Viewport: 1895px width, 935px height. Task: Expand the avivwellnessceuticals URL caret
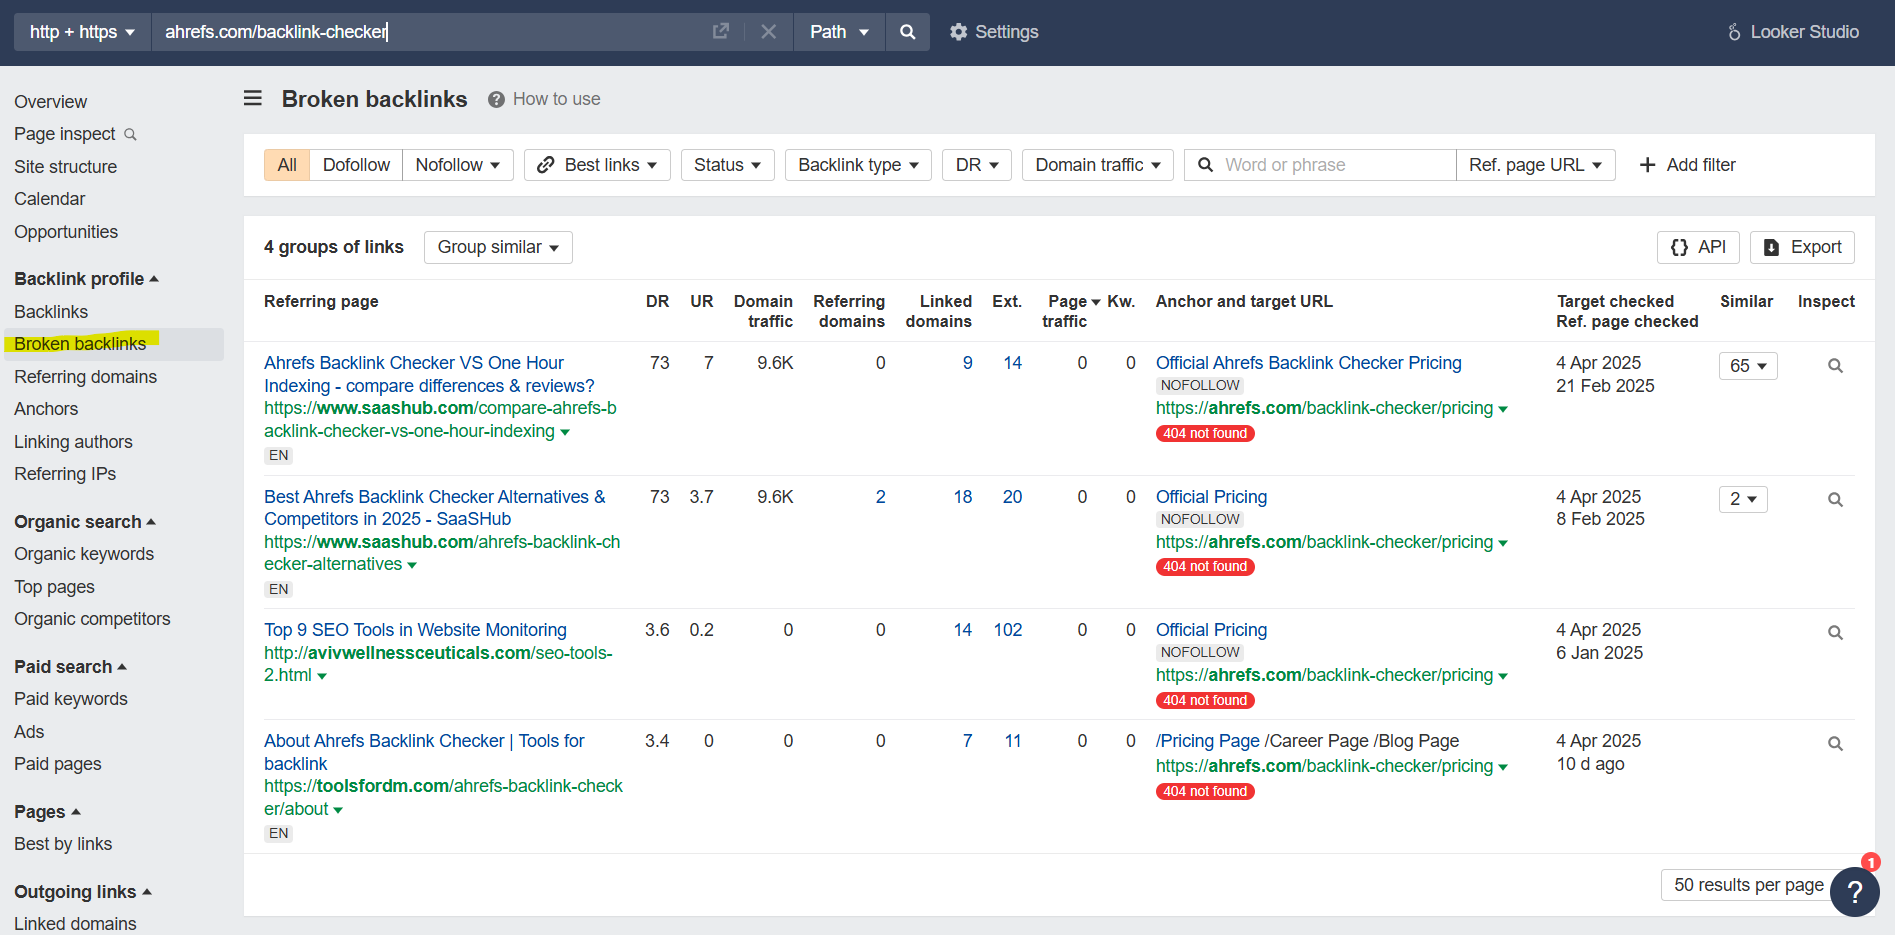tap(322, 677)
